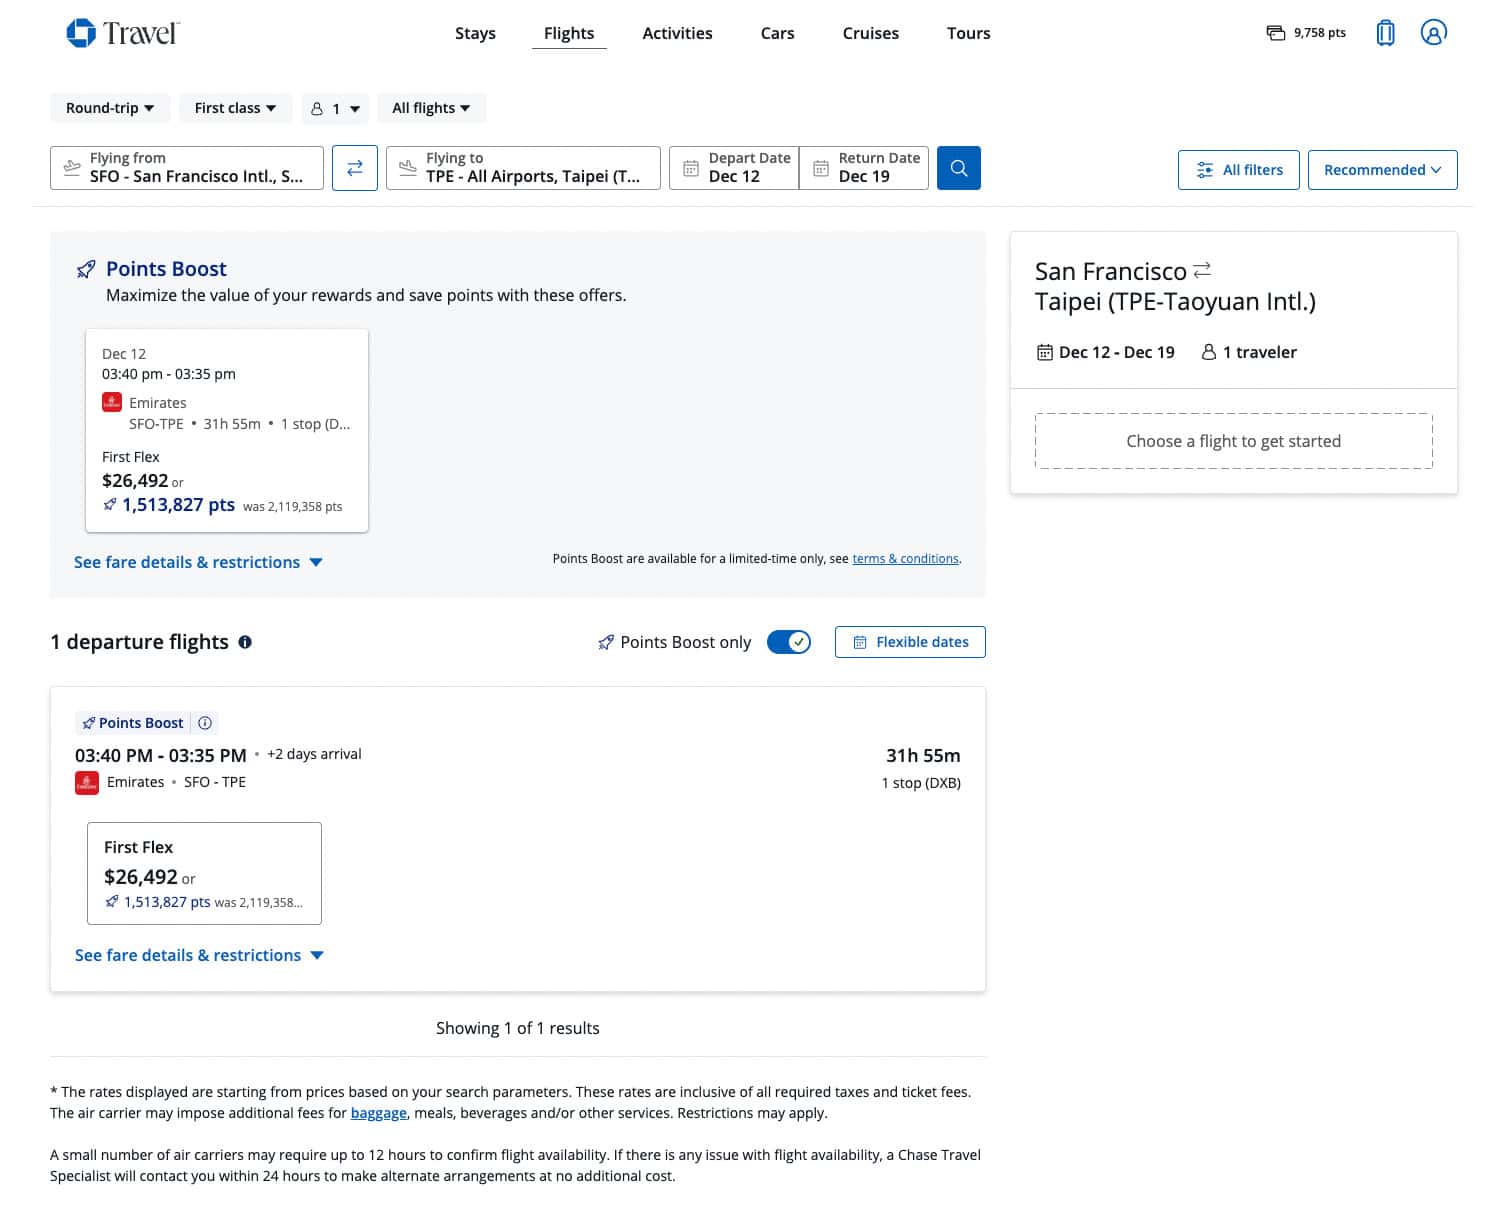Click the +2 days arrival text
Screen dimensions: 1509x1209
click(x=314, y=754)
